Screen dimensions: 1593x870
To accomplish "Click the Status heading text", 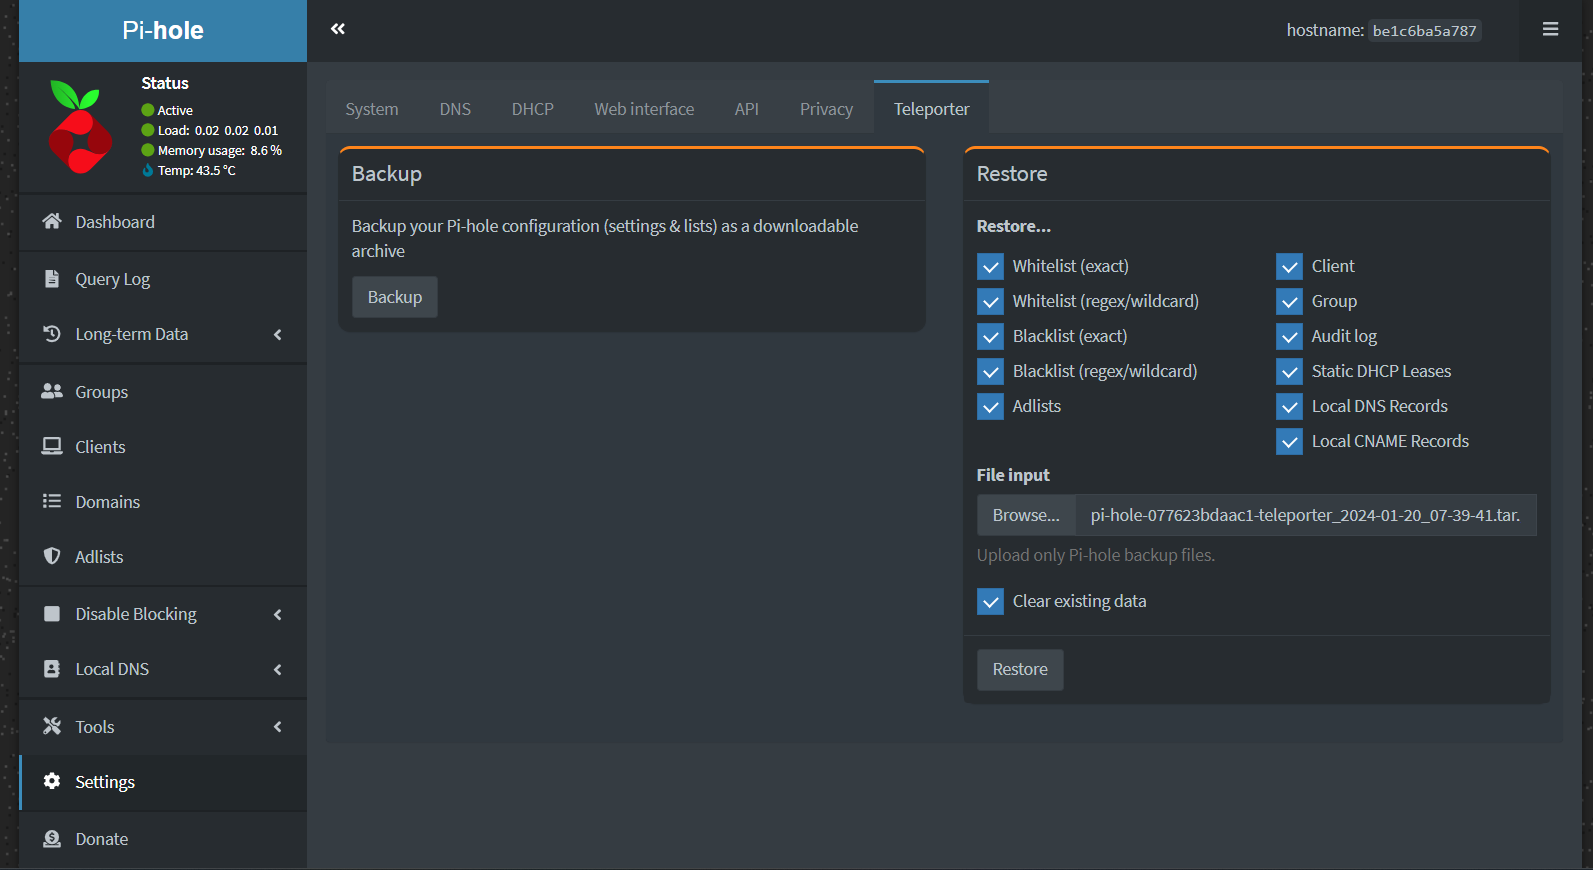I will click(165, 83).
